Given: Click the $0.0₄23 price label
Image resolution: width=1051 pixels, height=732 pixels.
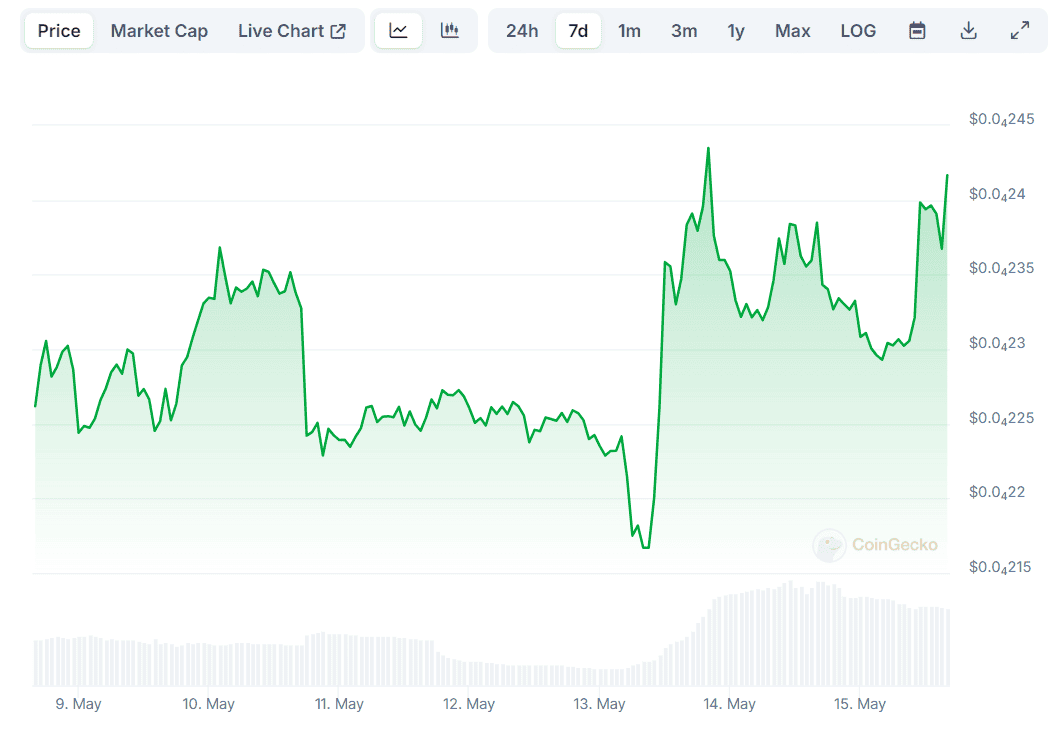Looking at the screenshot, I should pos(997,343).
